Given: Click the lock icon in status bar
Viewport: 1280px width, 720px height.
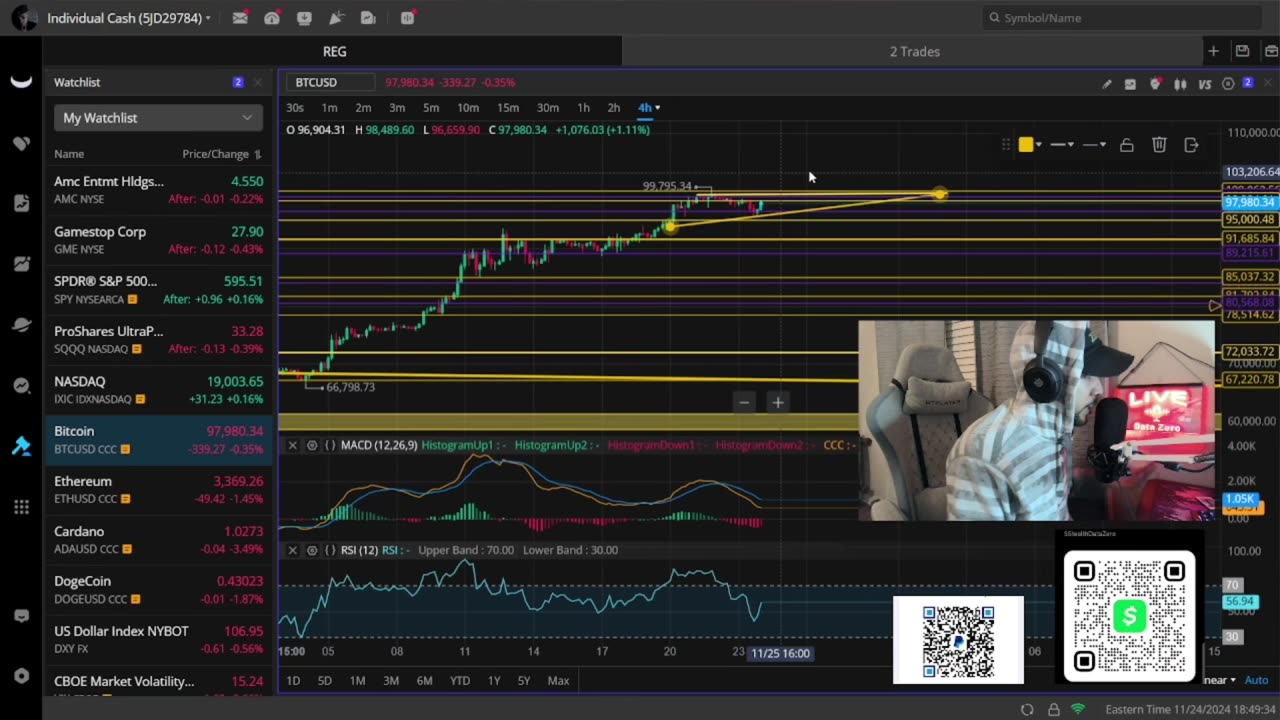Looking at the screenshot, I should (x=1053, y=709).
